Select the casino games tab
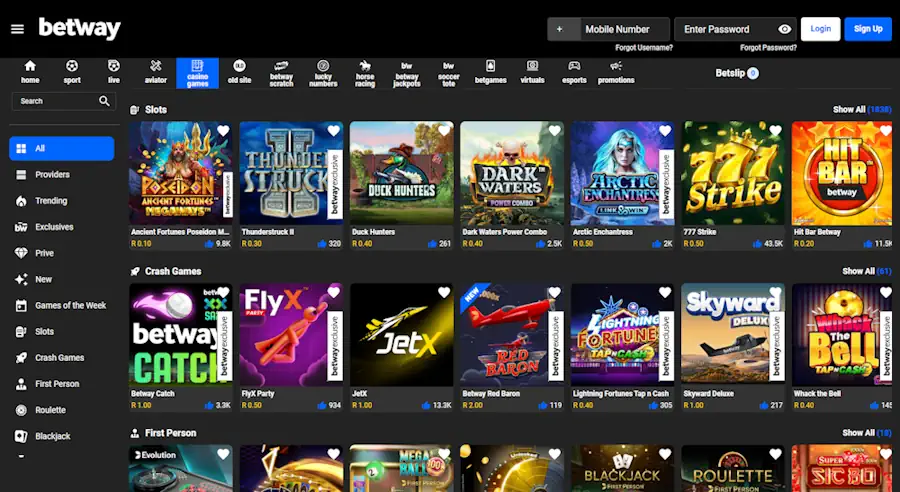 pyautogui.click(x=197, y=73)
